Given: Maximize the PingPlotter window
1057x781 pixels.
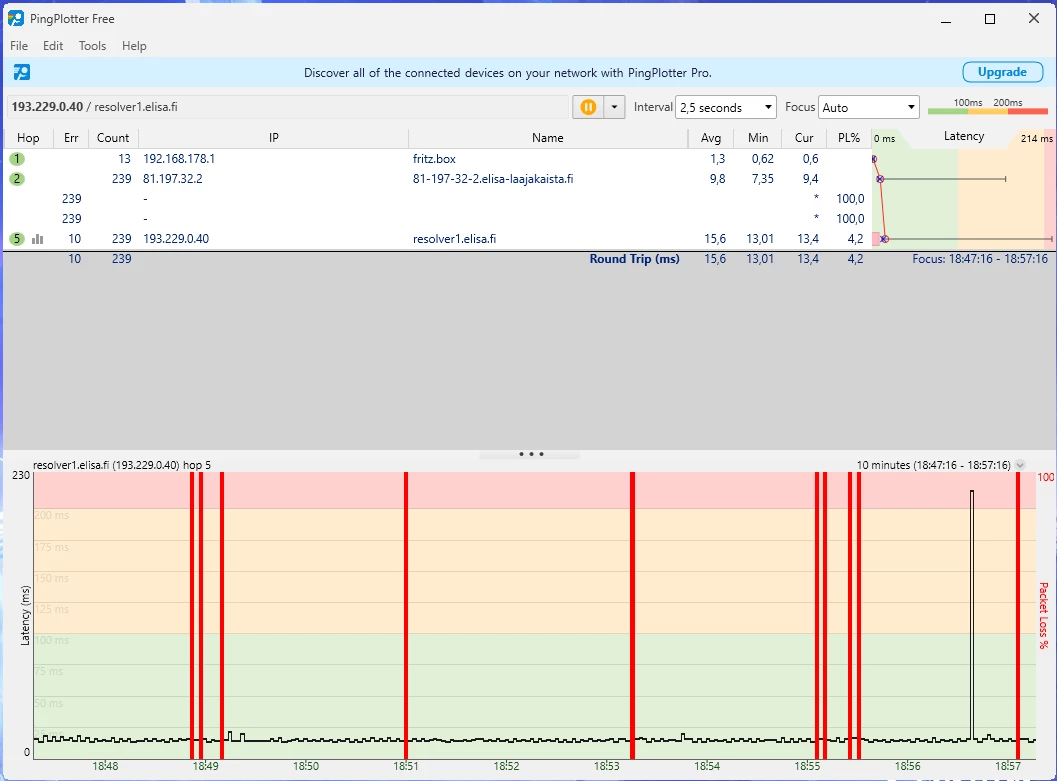Looking at the screenshot, I should (990, 19).
